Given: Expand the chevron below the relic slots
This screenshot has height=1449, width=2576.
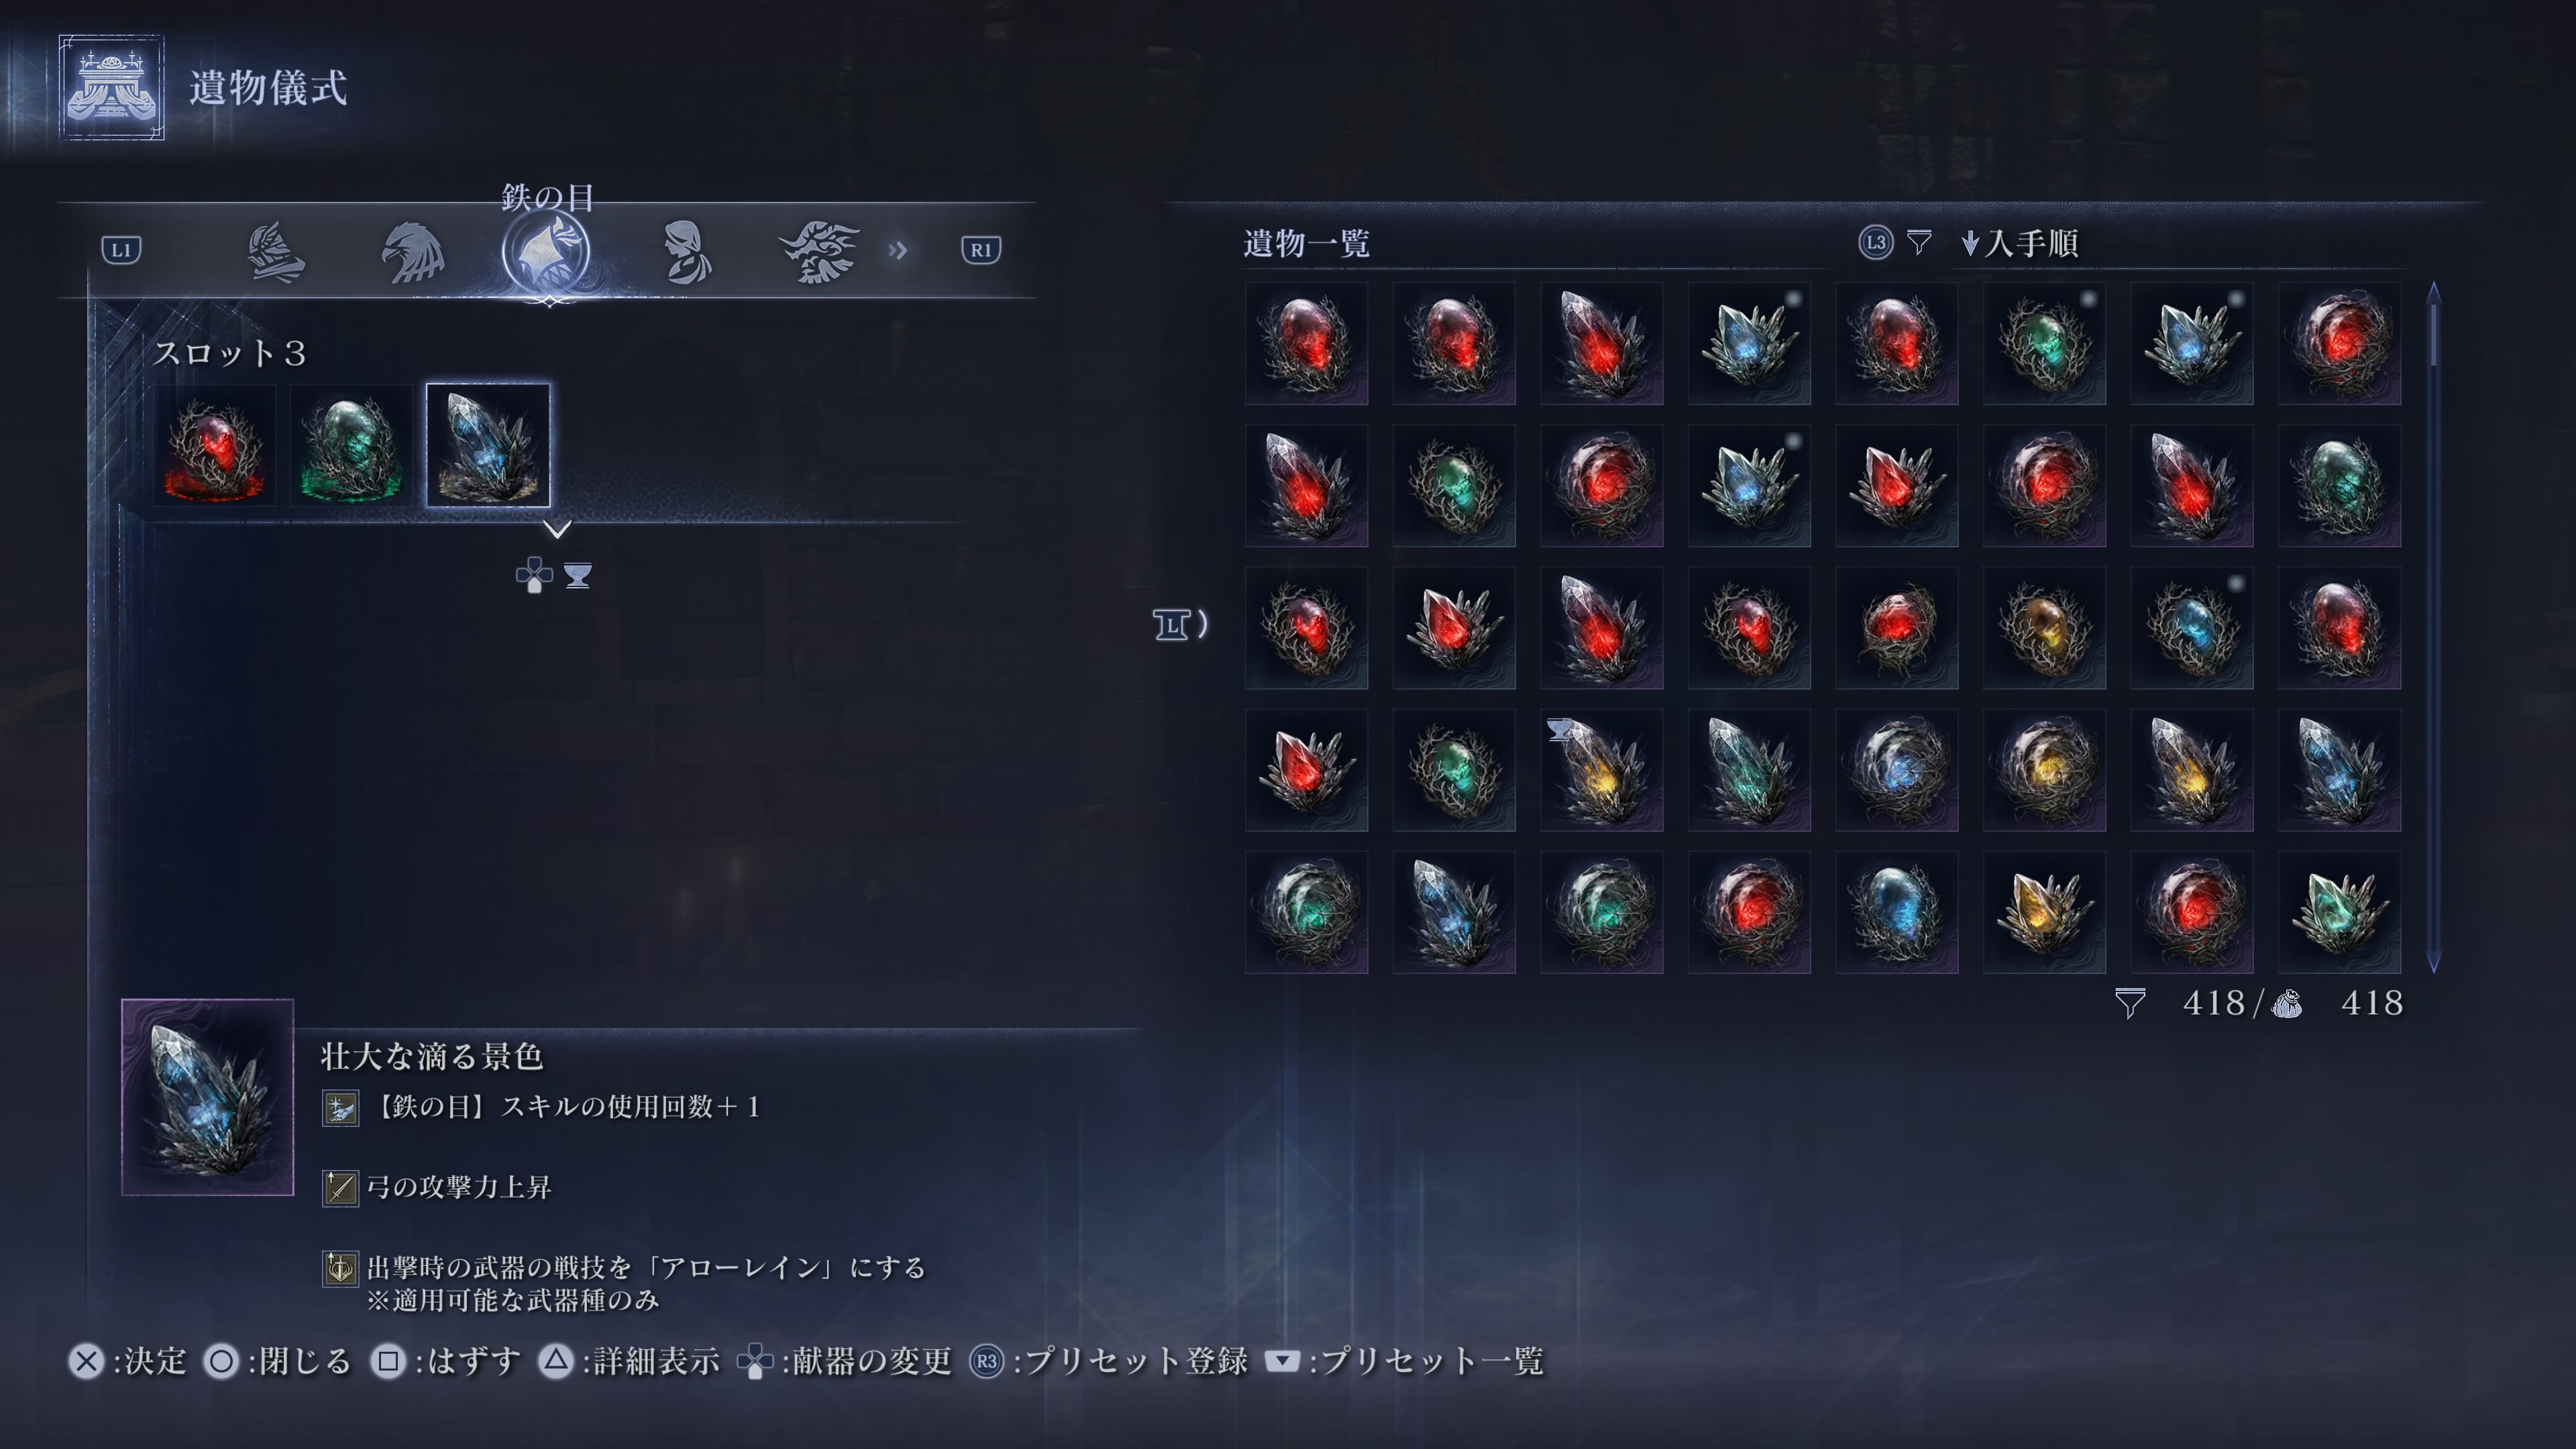Looking at the screenshot, I should point(558,528).
